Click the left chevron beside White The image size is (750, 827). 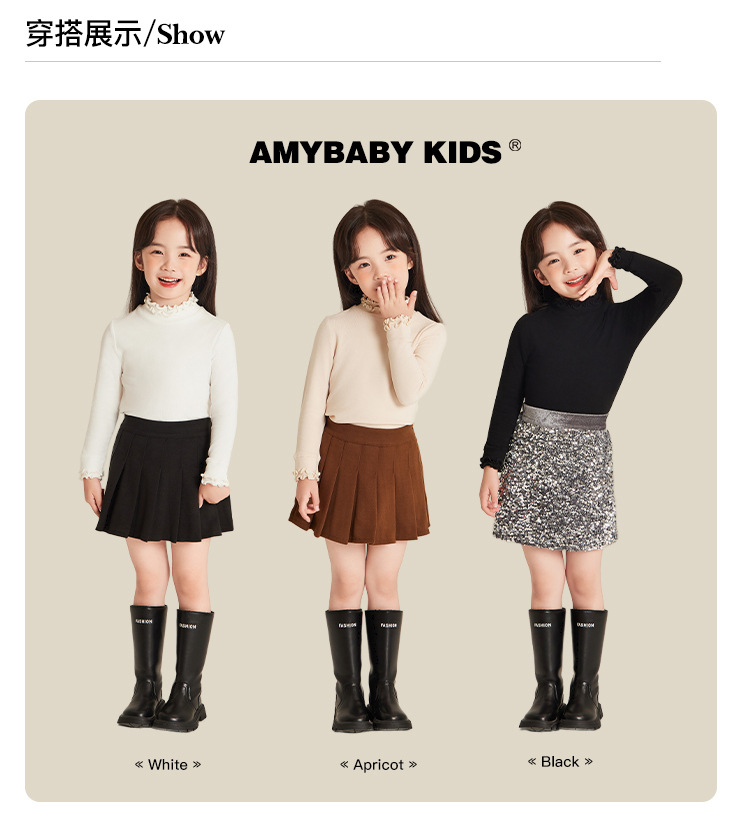pyautogui.click(x=139, y=764)
